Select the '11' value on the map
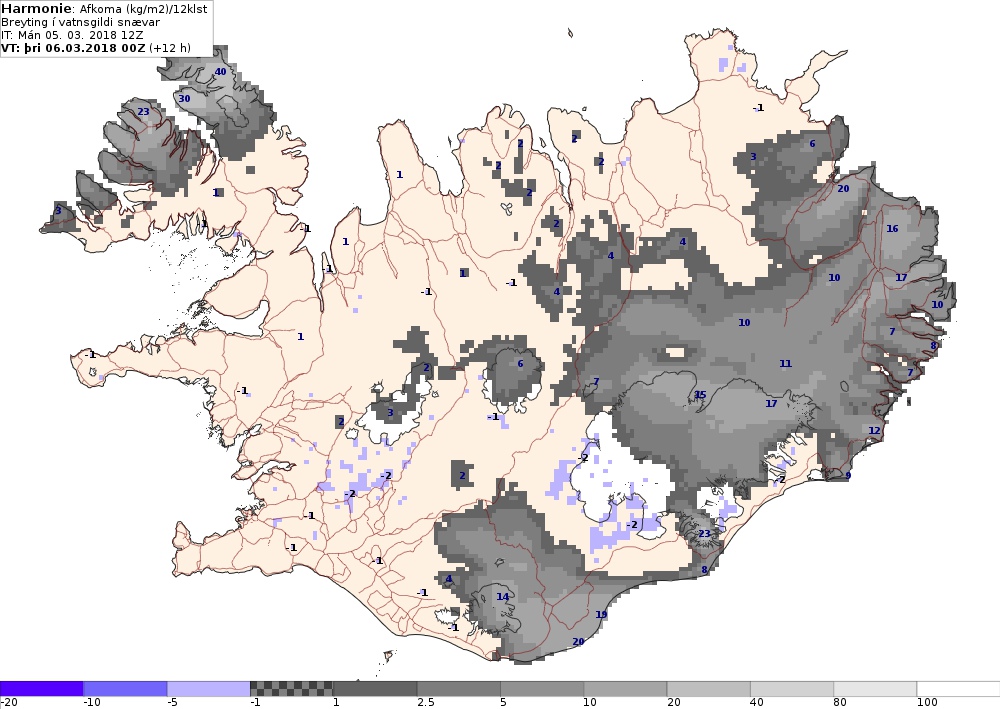 [786, 363]
